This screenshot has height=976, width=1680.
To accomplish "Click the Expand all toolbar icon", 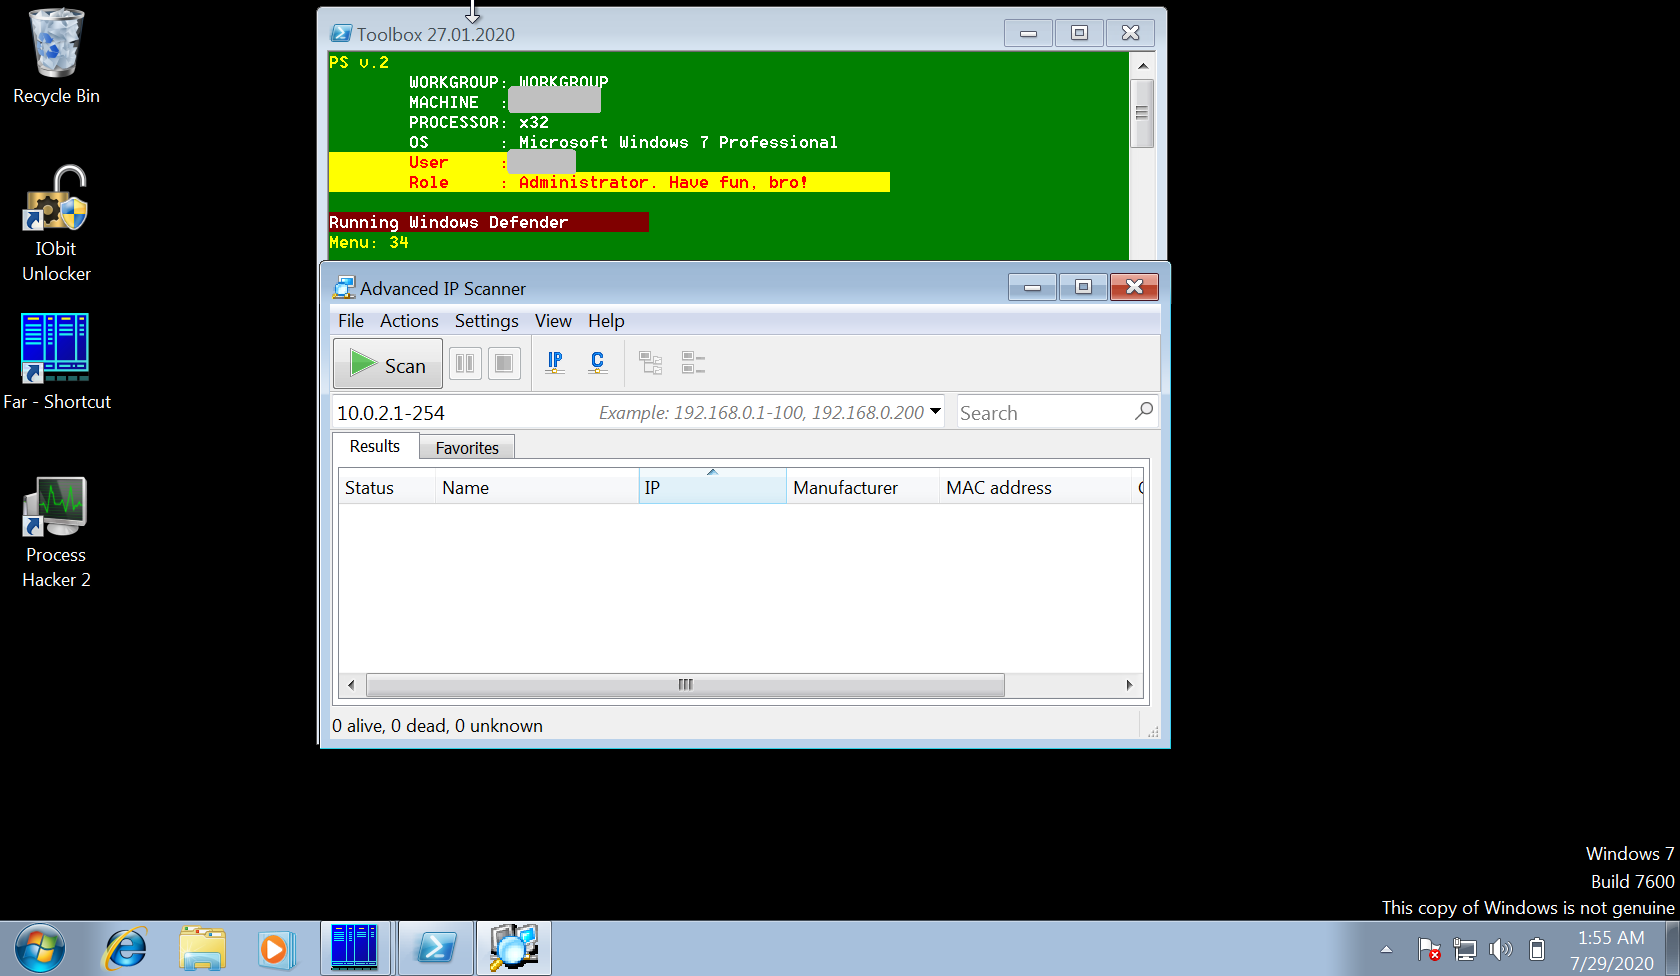I will pos(651,363).
